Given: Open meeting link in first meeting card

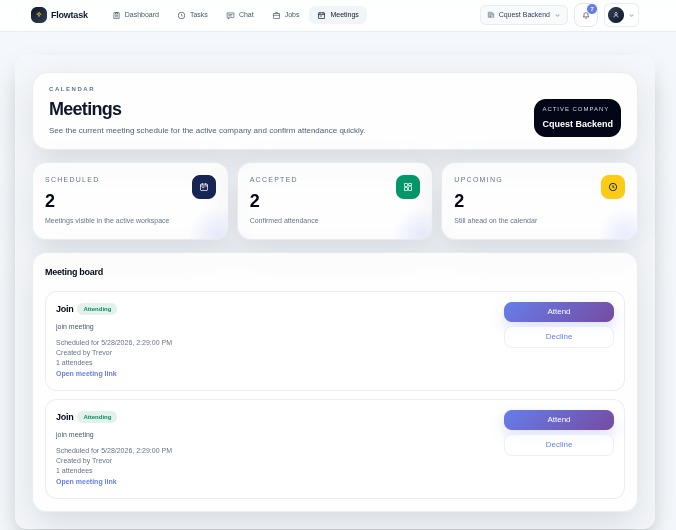Looking at the screenshot, I should [86, 373].
